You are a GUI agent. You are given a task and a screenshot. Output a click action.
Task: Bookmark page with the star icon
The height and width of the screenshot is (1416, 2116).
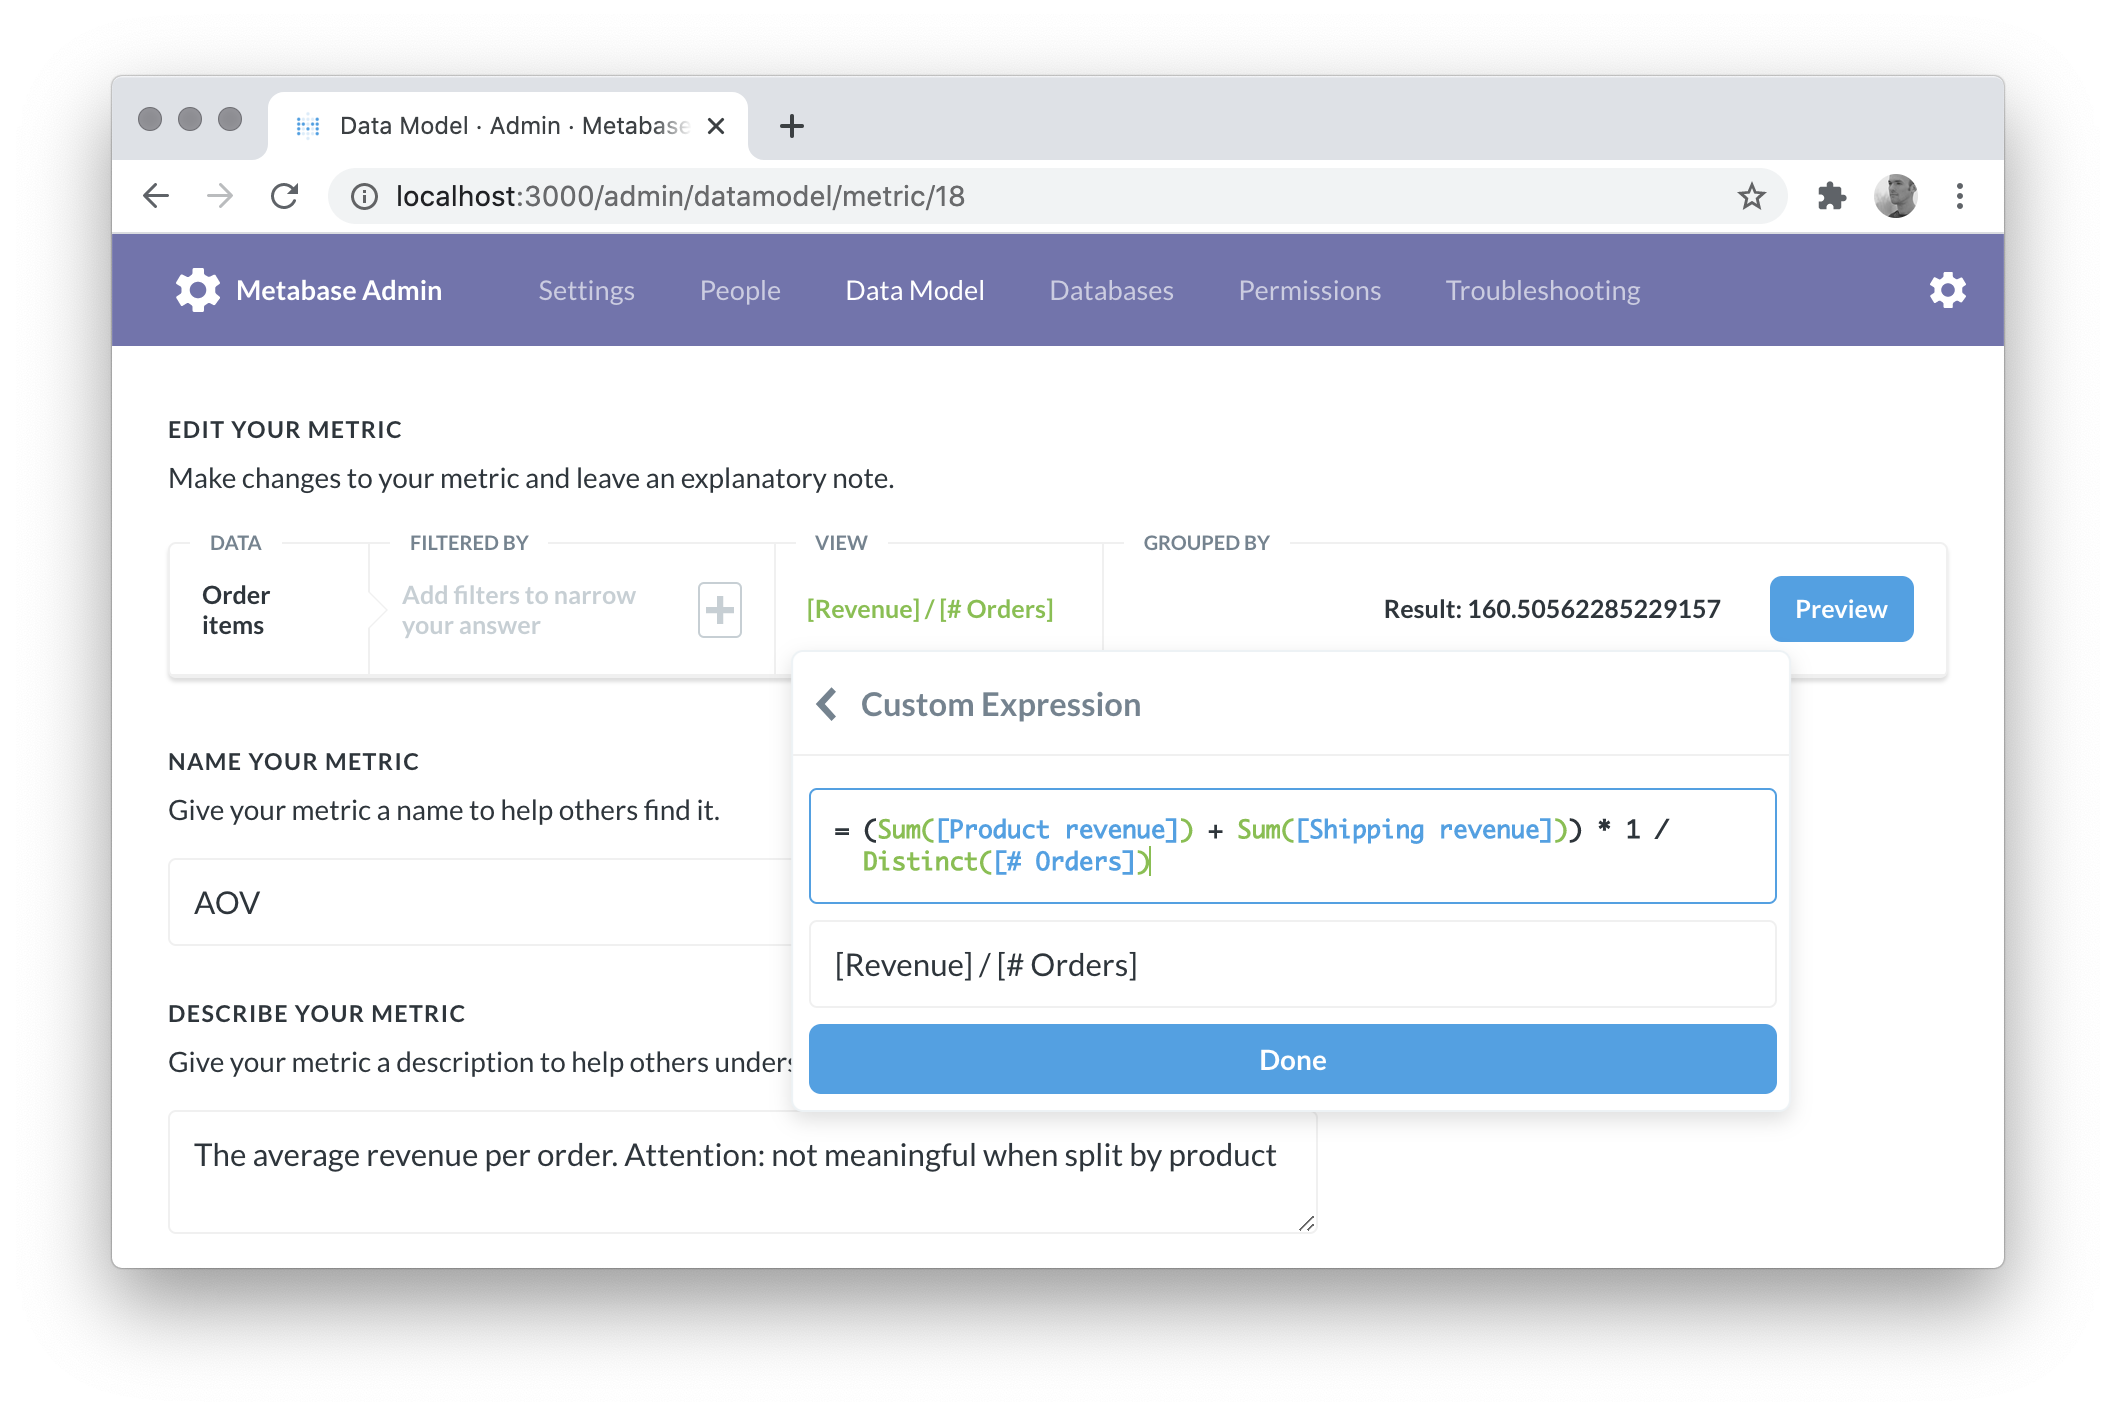1751,196
